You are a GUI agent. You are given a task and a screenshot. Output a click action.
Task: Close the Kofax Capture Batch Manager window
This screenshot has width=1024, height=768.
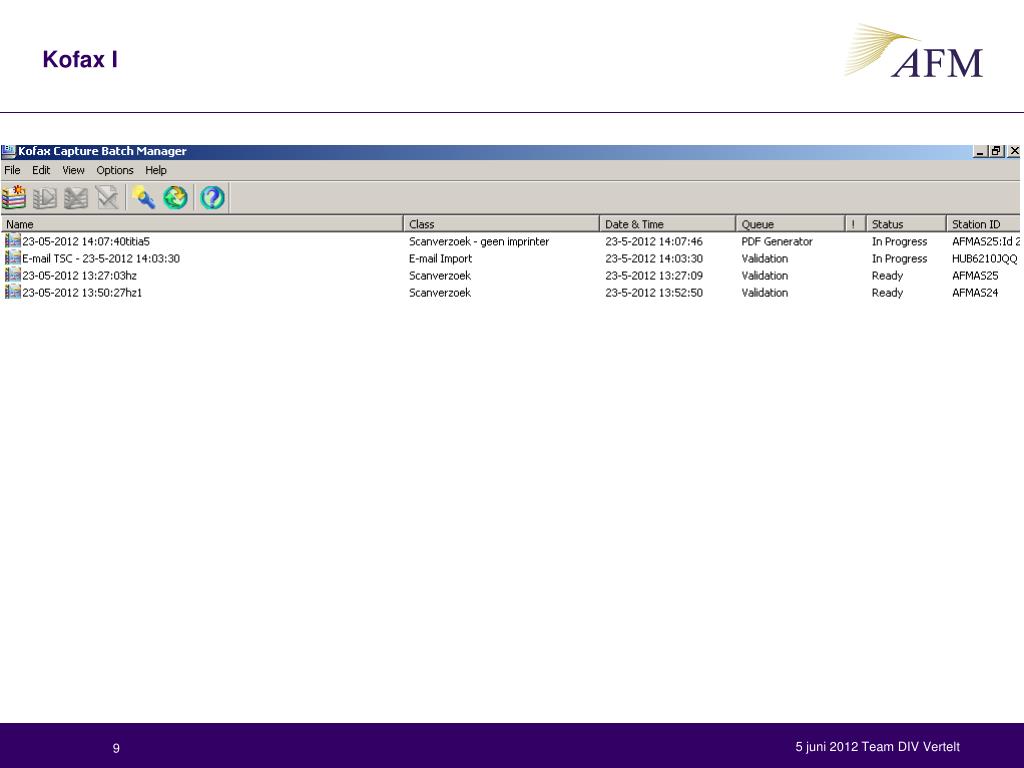coord(1014,152)
